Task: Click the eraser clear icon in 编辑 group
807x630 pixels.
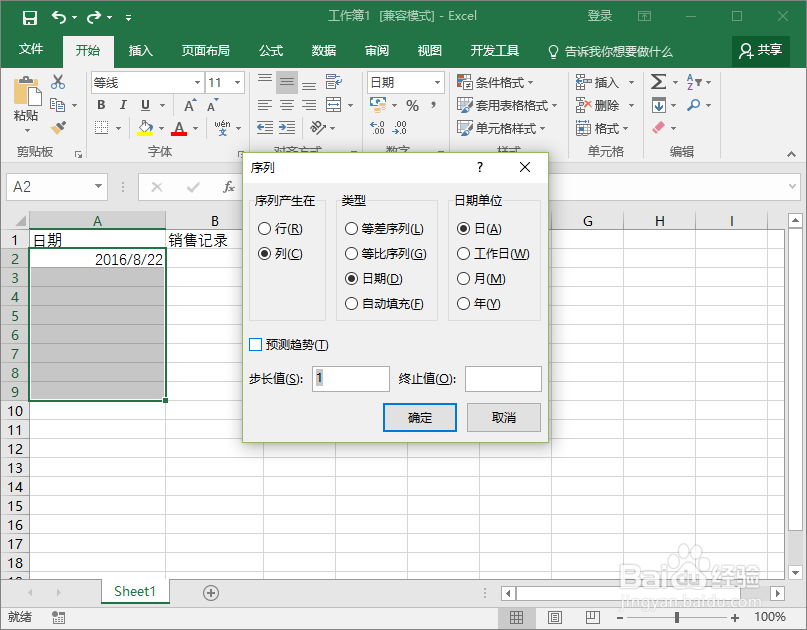Action: 657,126
